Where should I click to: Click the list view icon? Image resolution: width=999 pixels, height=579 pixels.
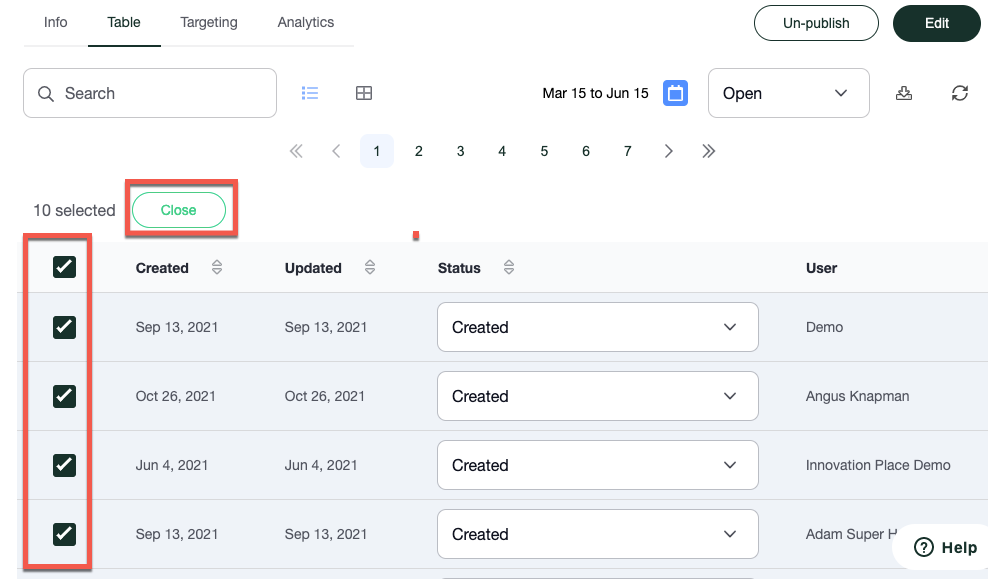coord(310,93)
